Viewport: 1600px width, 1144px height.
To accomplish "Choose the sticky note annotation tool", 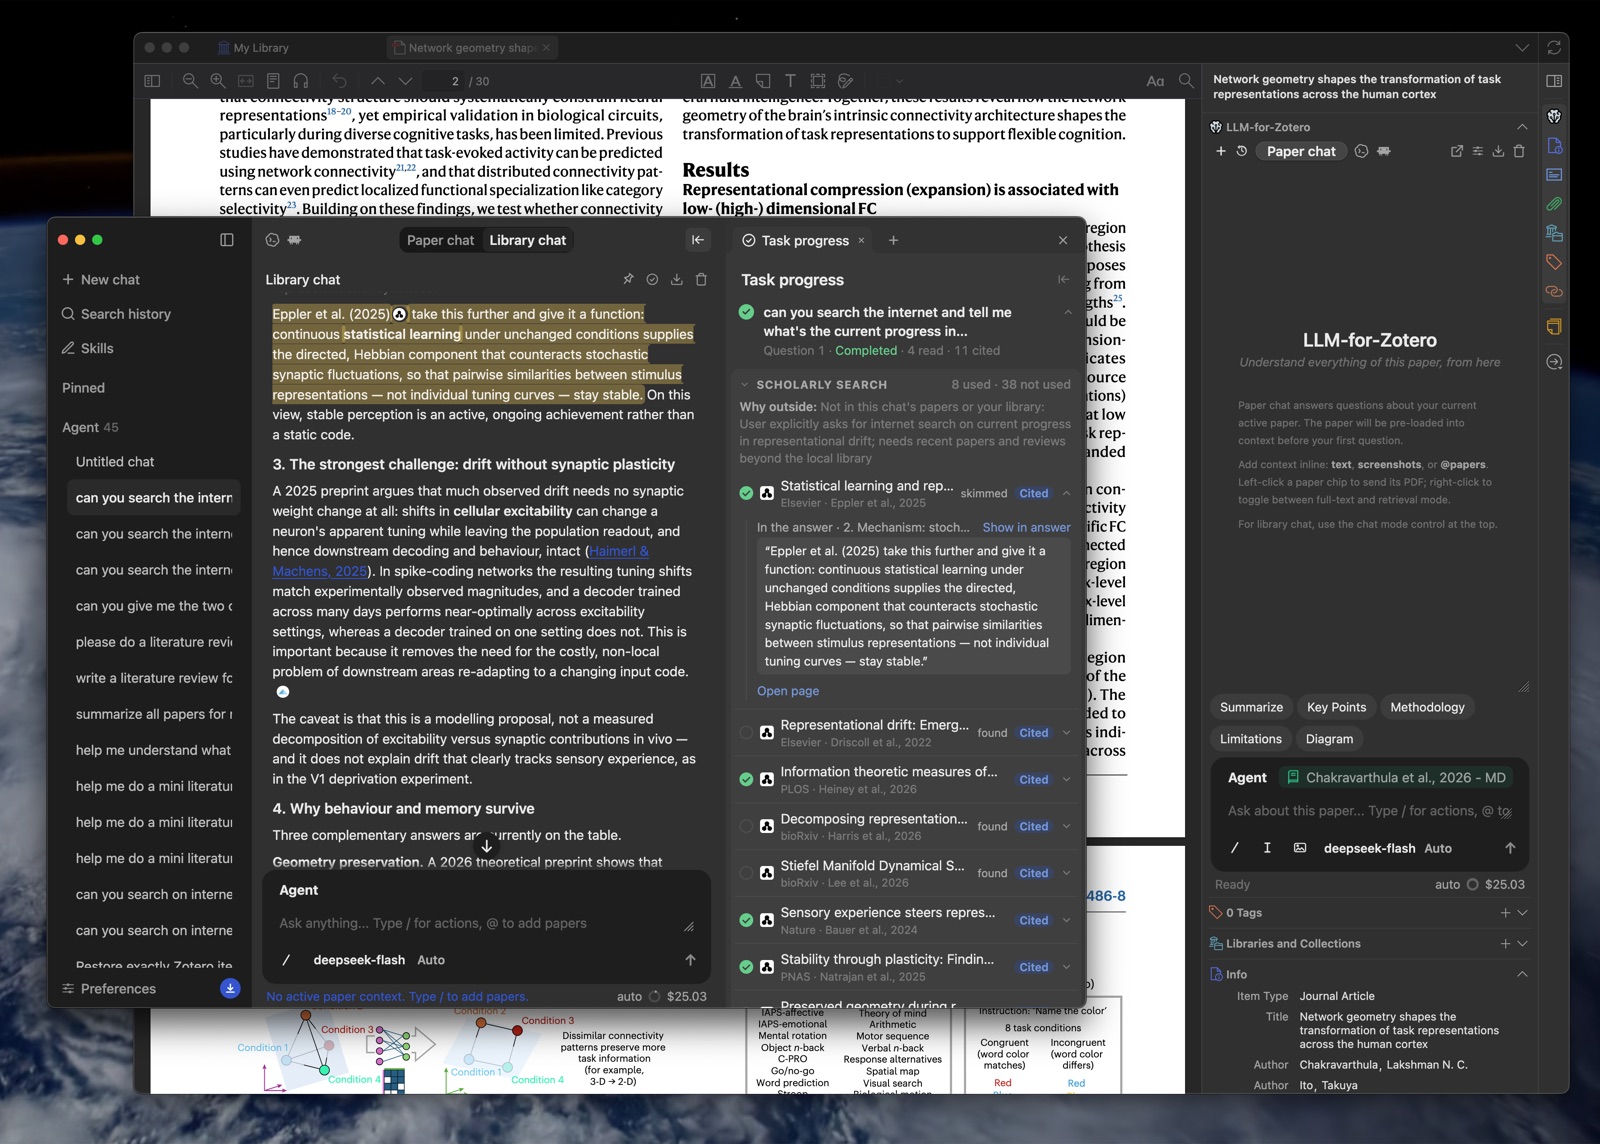I will (x=763, y=81).
